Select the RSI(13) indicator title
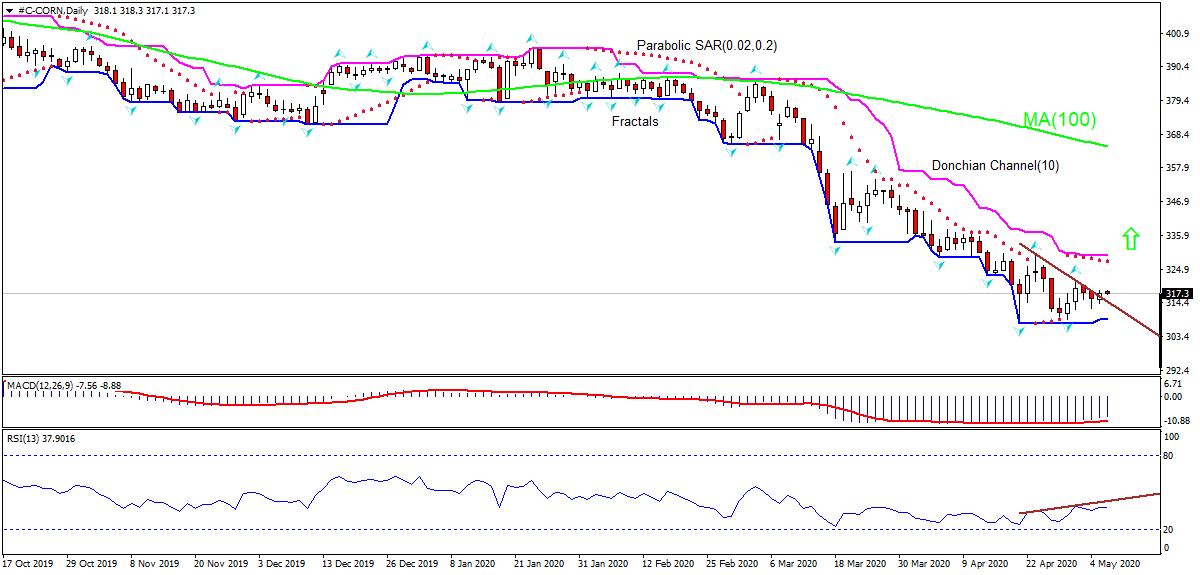Viewport: 1200px width, 575px height. click(x=39, y=438)
